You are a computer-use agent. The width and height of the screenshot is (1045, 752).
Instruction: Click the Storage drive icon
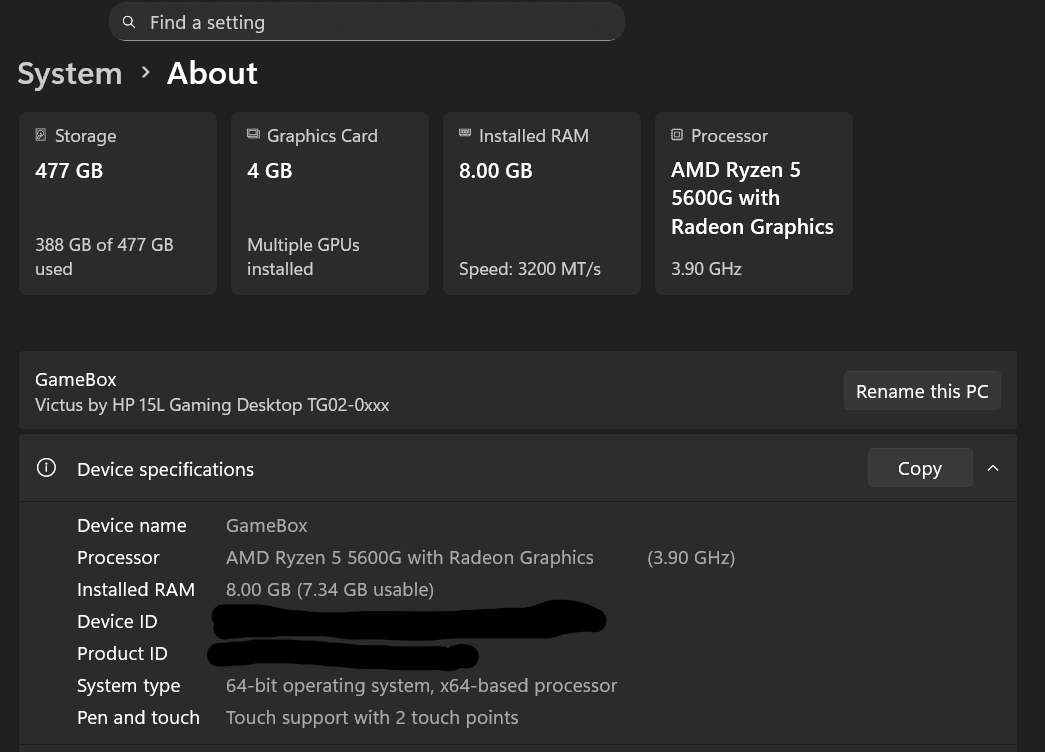(x=41, y=135)
